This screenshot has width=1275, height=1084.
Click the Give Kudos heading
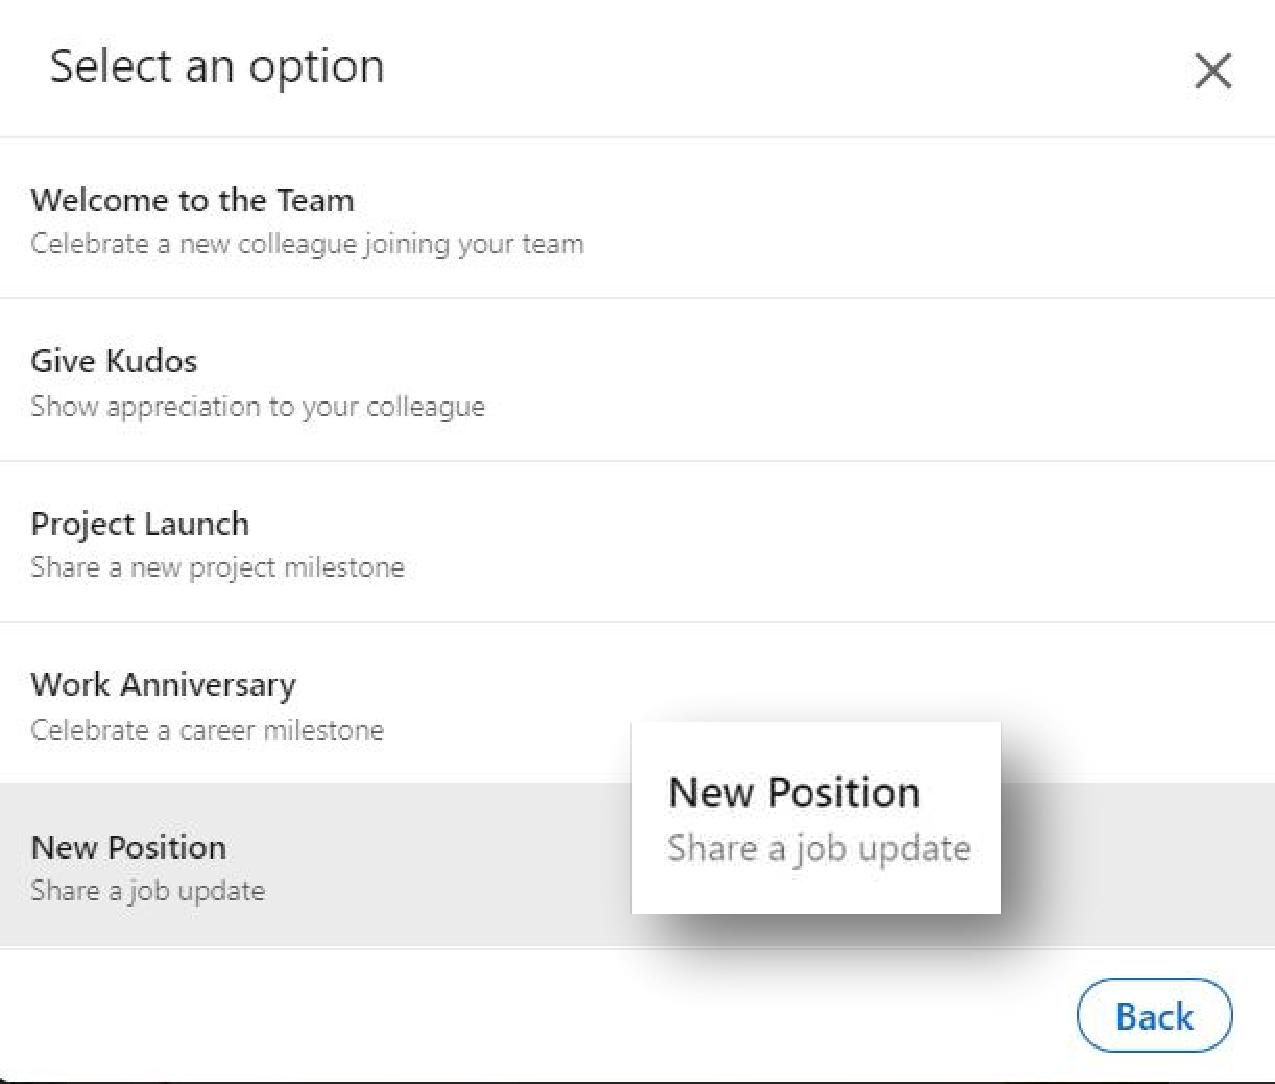click(x=114, y=361)
